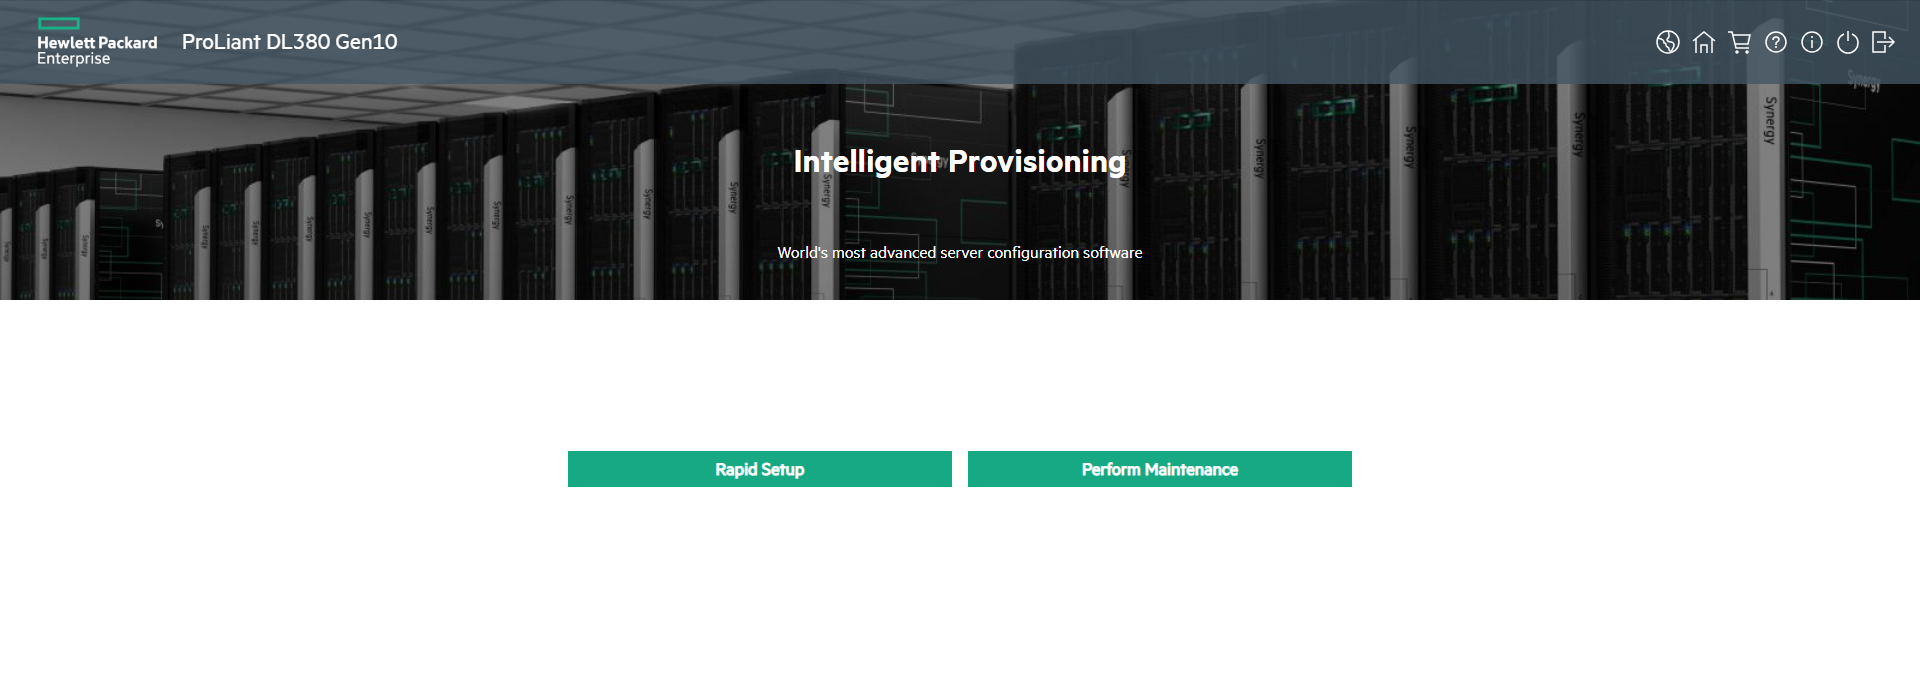The width and height of the screenshot is (1920, 694).
Task: Click the word Enterprise under the logo
Action: click(73, 59)
